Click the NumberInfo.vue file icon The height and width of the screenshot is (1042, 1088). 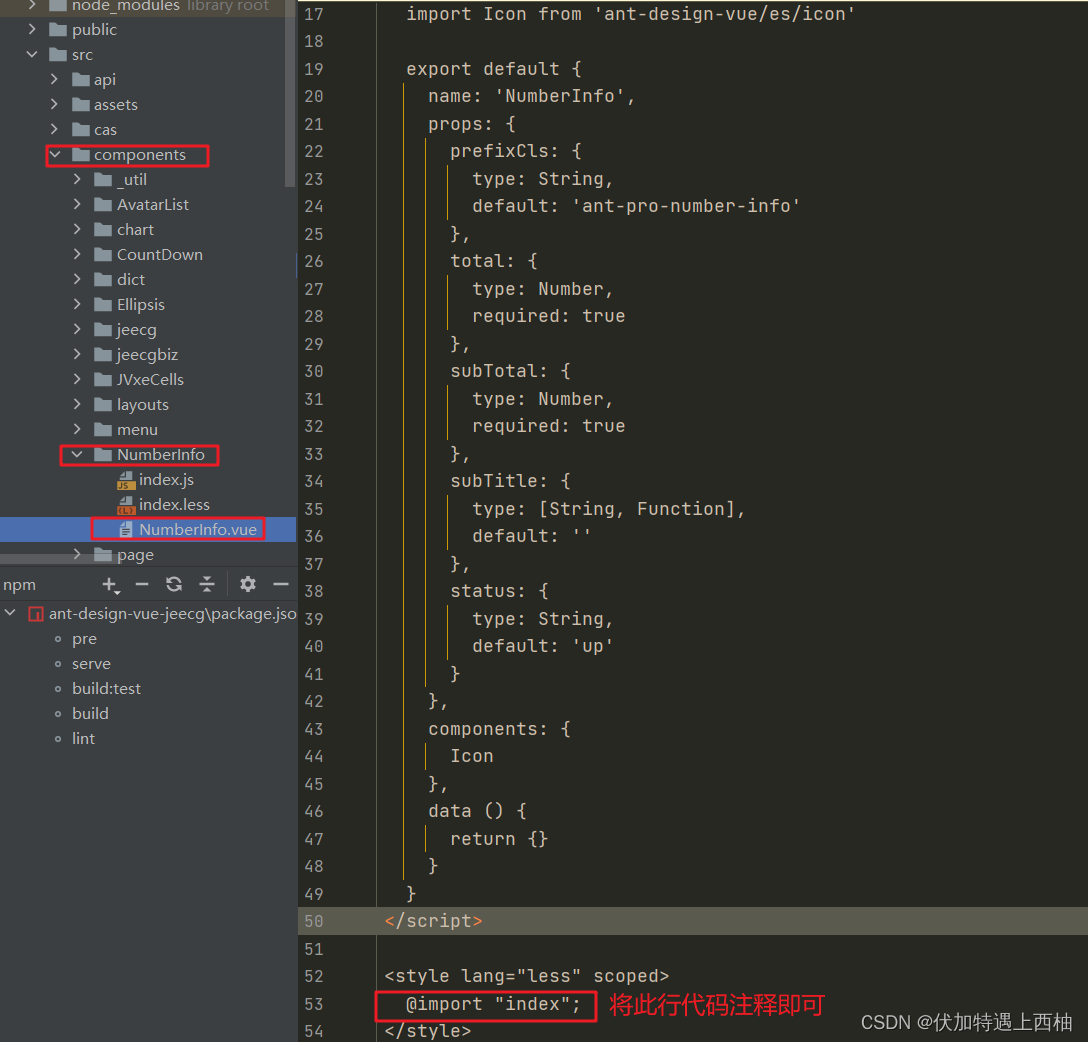126,530
